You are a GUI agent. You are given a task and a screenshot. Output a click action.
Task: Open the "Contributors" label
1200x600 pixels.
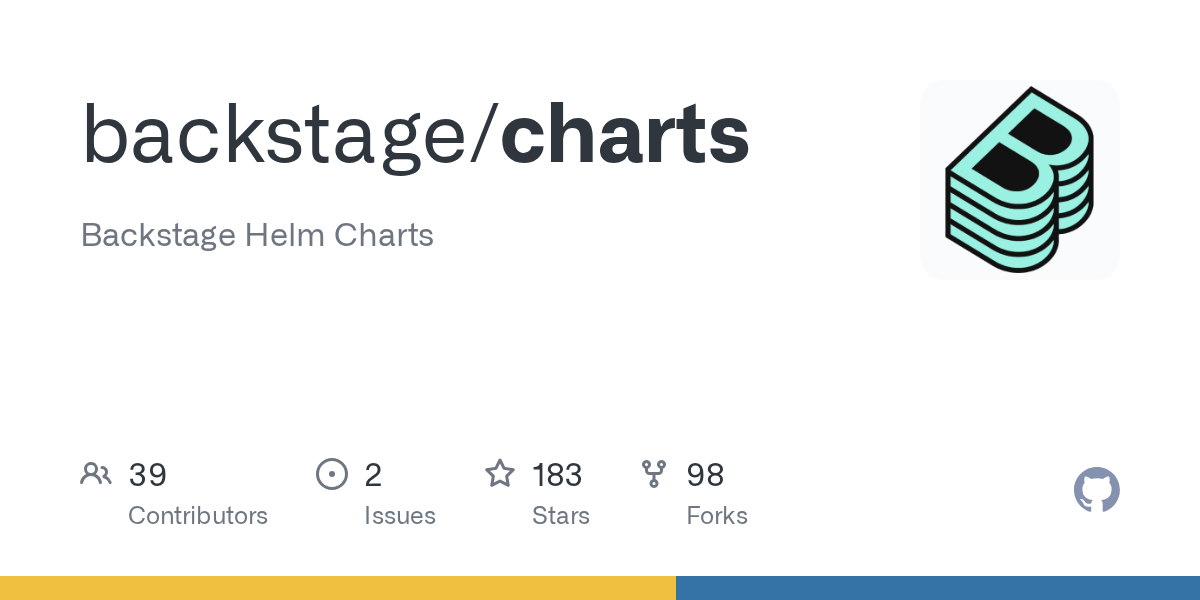point(198,516)
